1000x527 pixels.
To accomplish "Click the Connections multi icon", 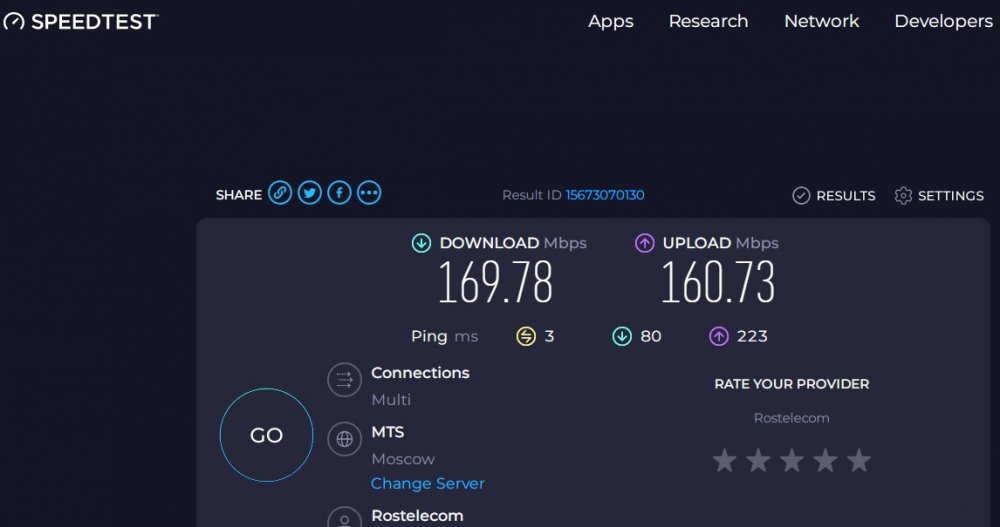I will (x=344, y=380).
